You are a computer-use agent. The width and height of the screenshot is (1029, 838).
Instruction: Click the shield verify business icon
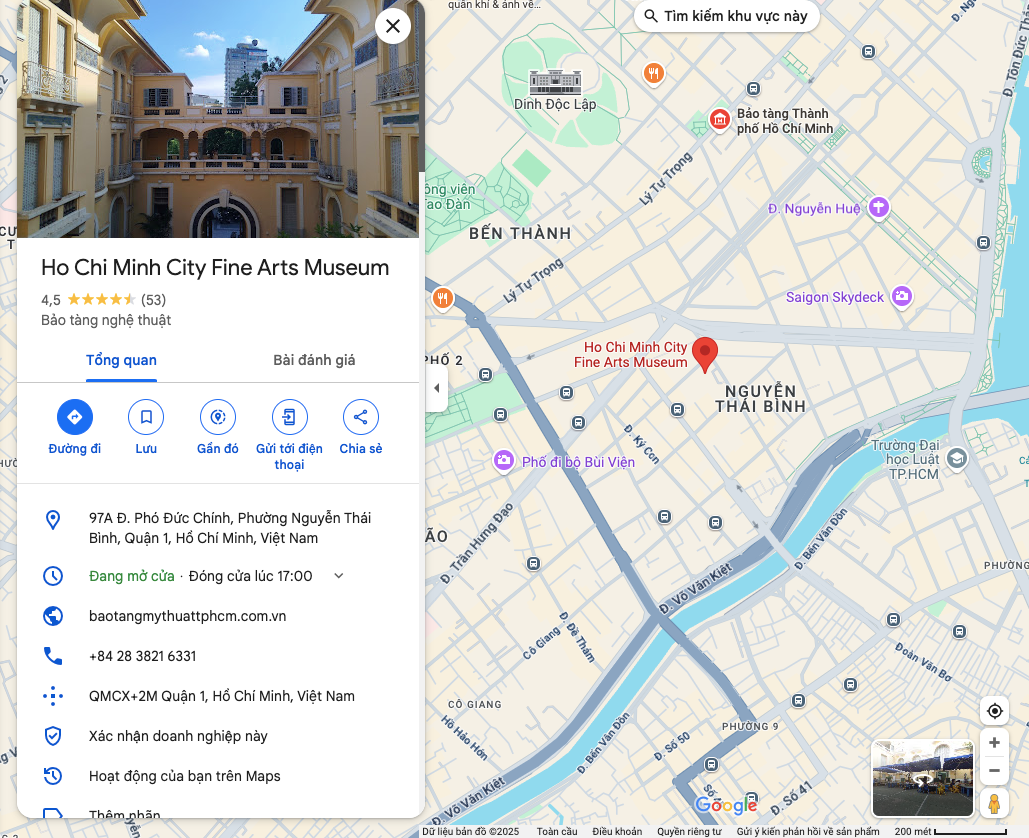(53, 736)
